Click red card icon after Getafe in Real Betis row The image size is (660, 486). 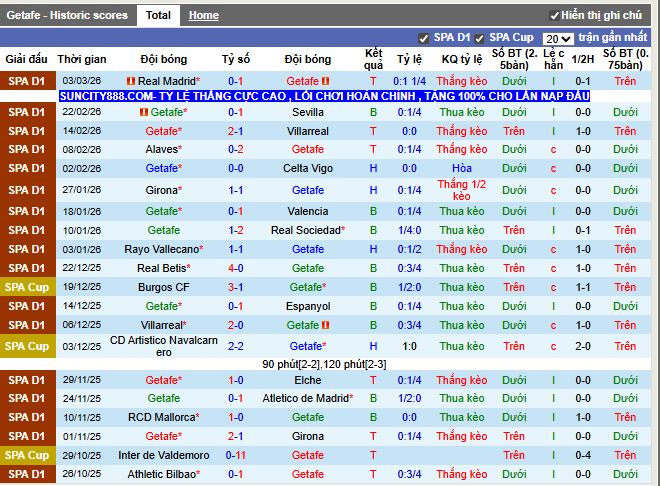pyautogui.click(x=325, y=268)
